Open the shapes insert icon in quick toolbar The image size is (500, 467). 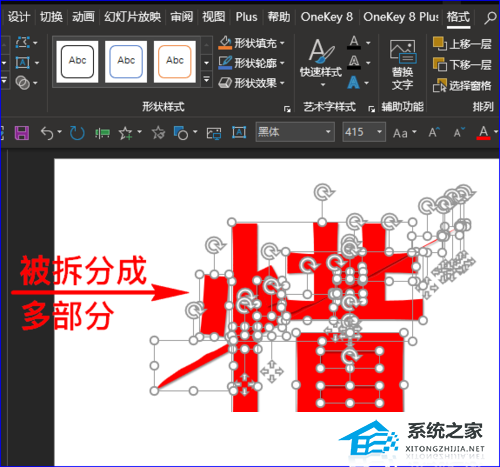click(181, 133)
